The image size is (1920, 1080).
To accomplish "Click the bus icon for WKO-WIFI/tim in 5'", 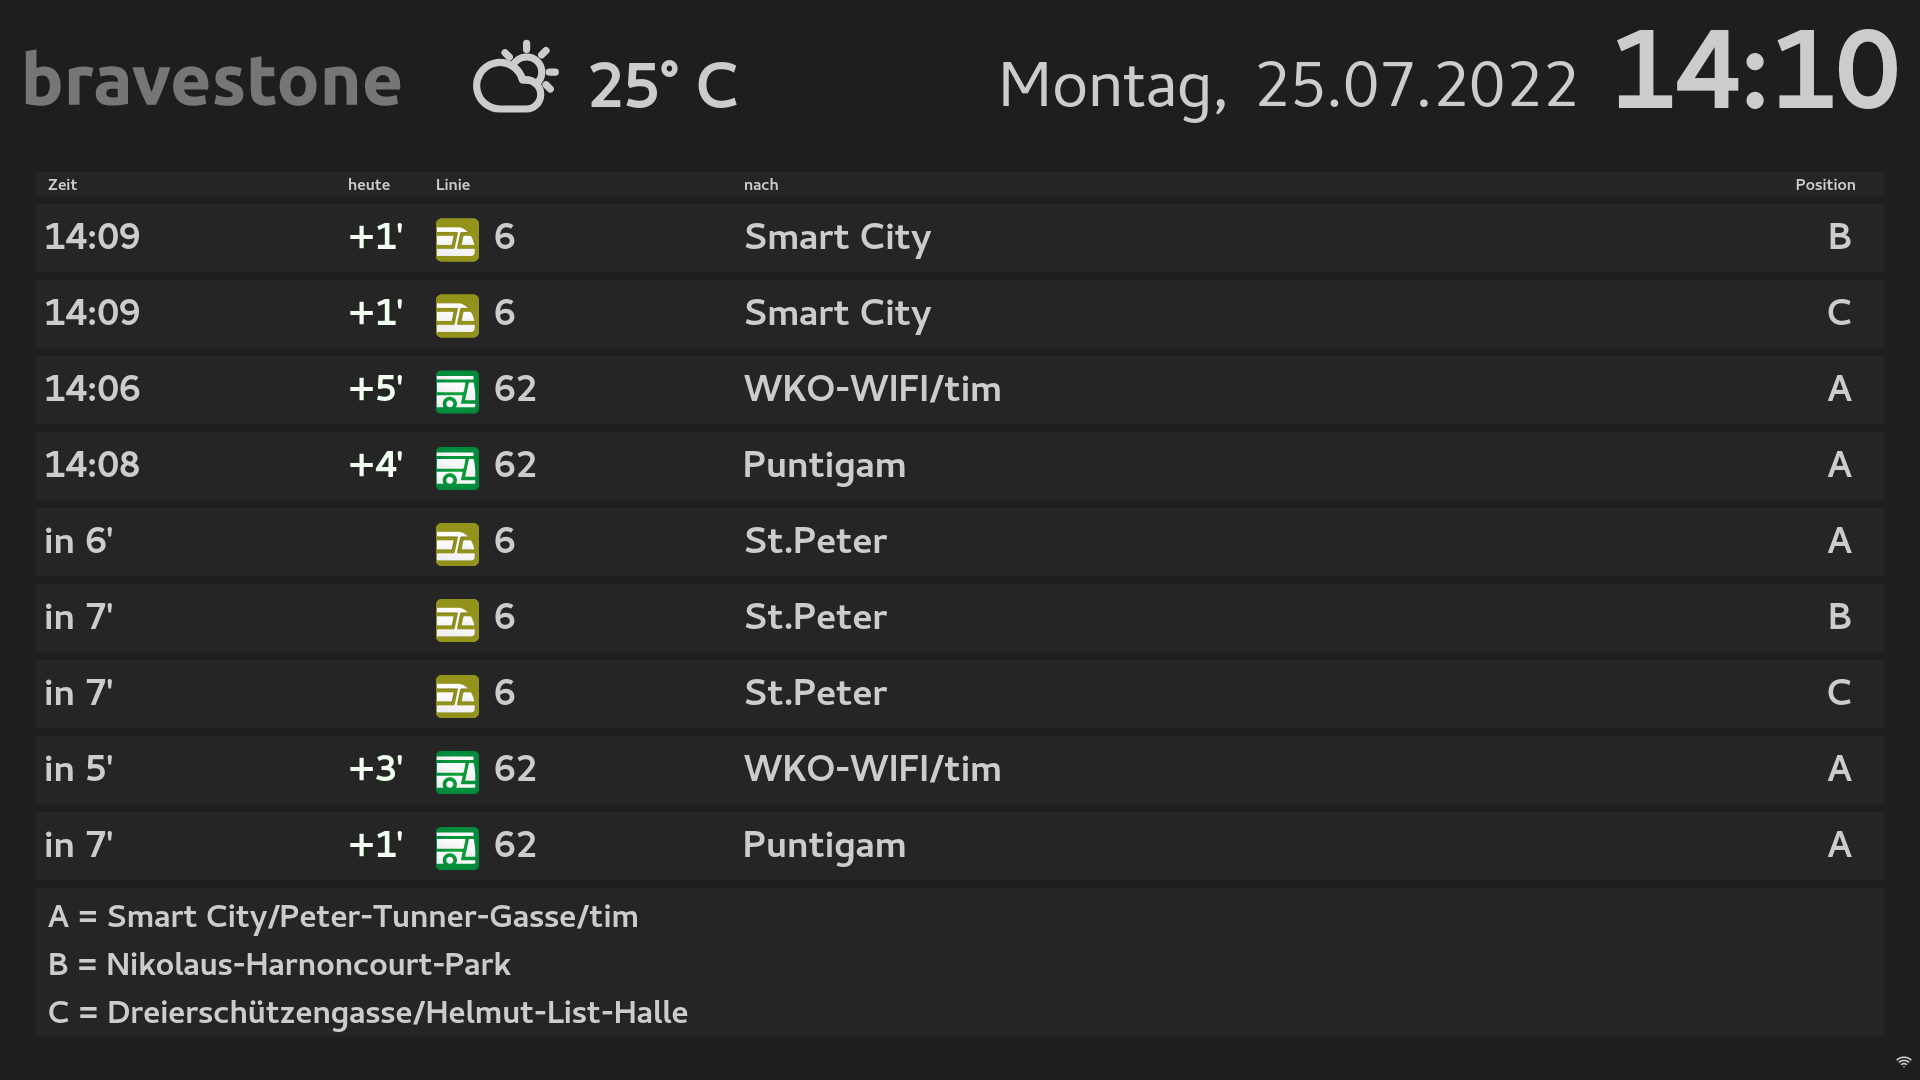I will coord(457,772).
